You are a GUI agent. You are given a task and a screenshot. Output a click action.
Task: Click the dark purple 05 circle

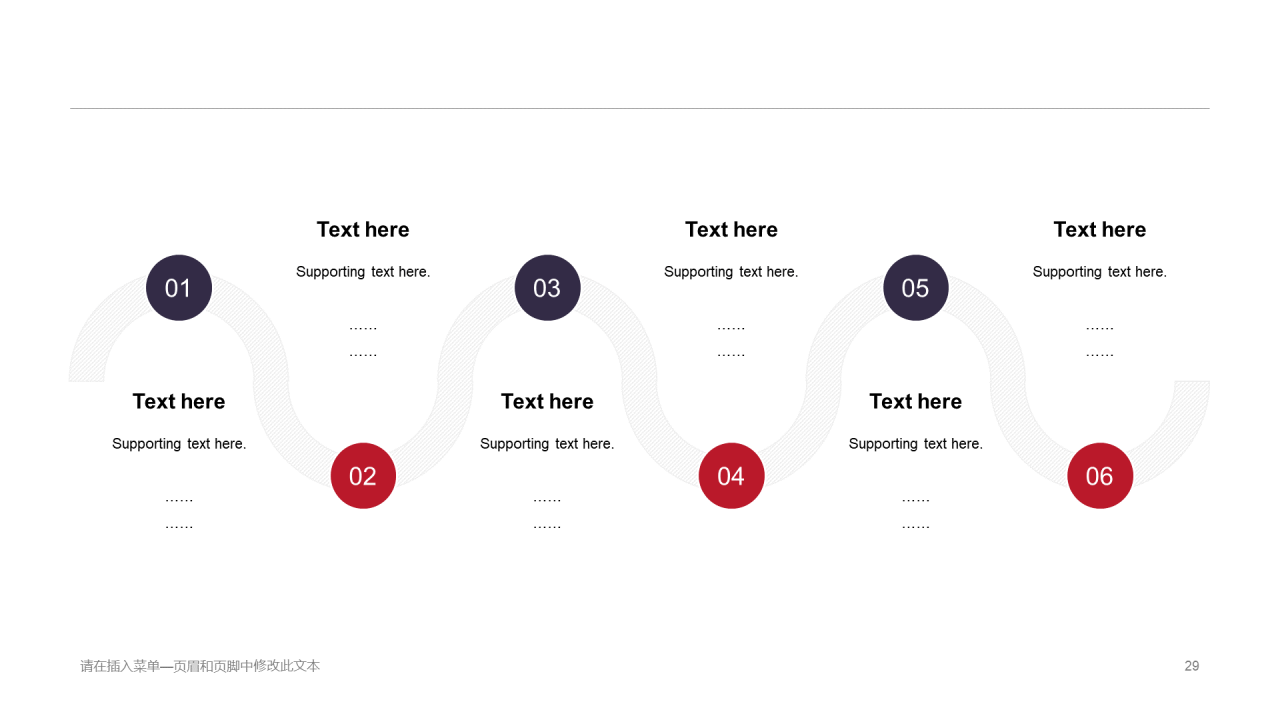tap(915, 288)
